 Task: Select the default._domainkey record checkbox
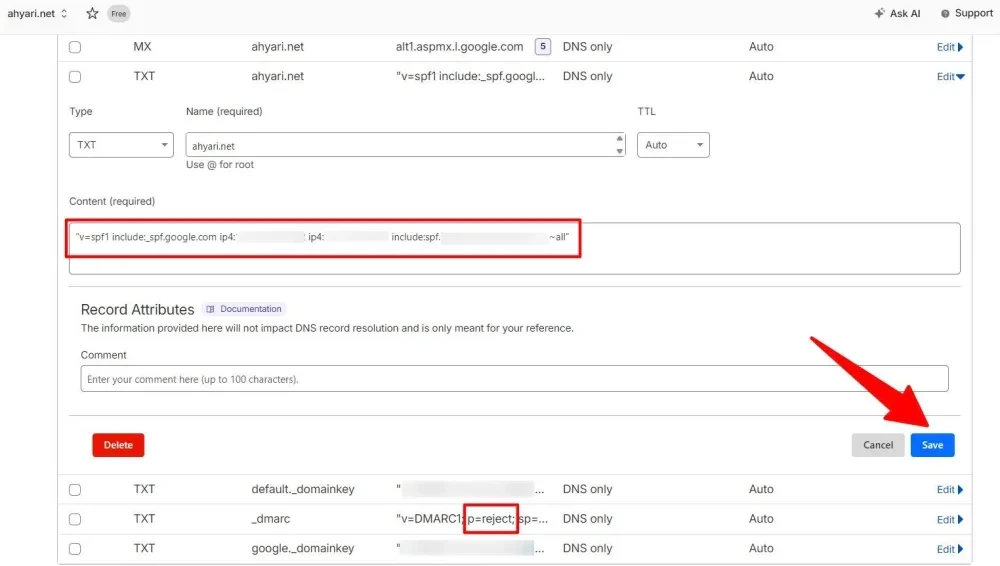[x=75, y=489]
